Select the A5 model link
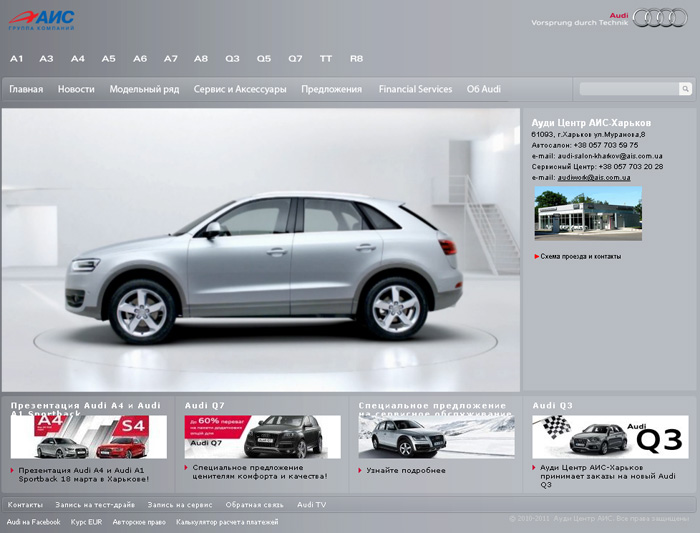 [108, 58]
